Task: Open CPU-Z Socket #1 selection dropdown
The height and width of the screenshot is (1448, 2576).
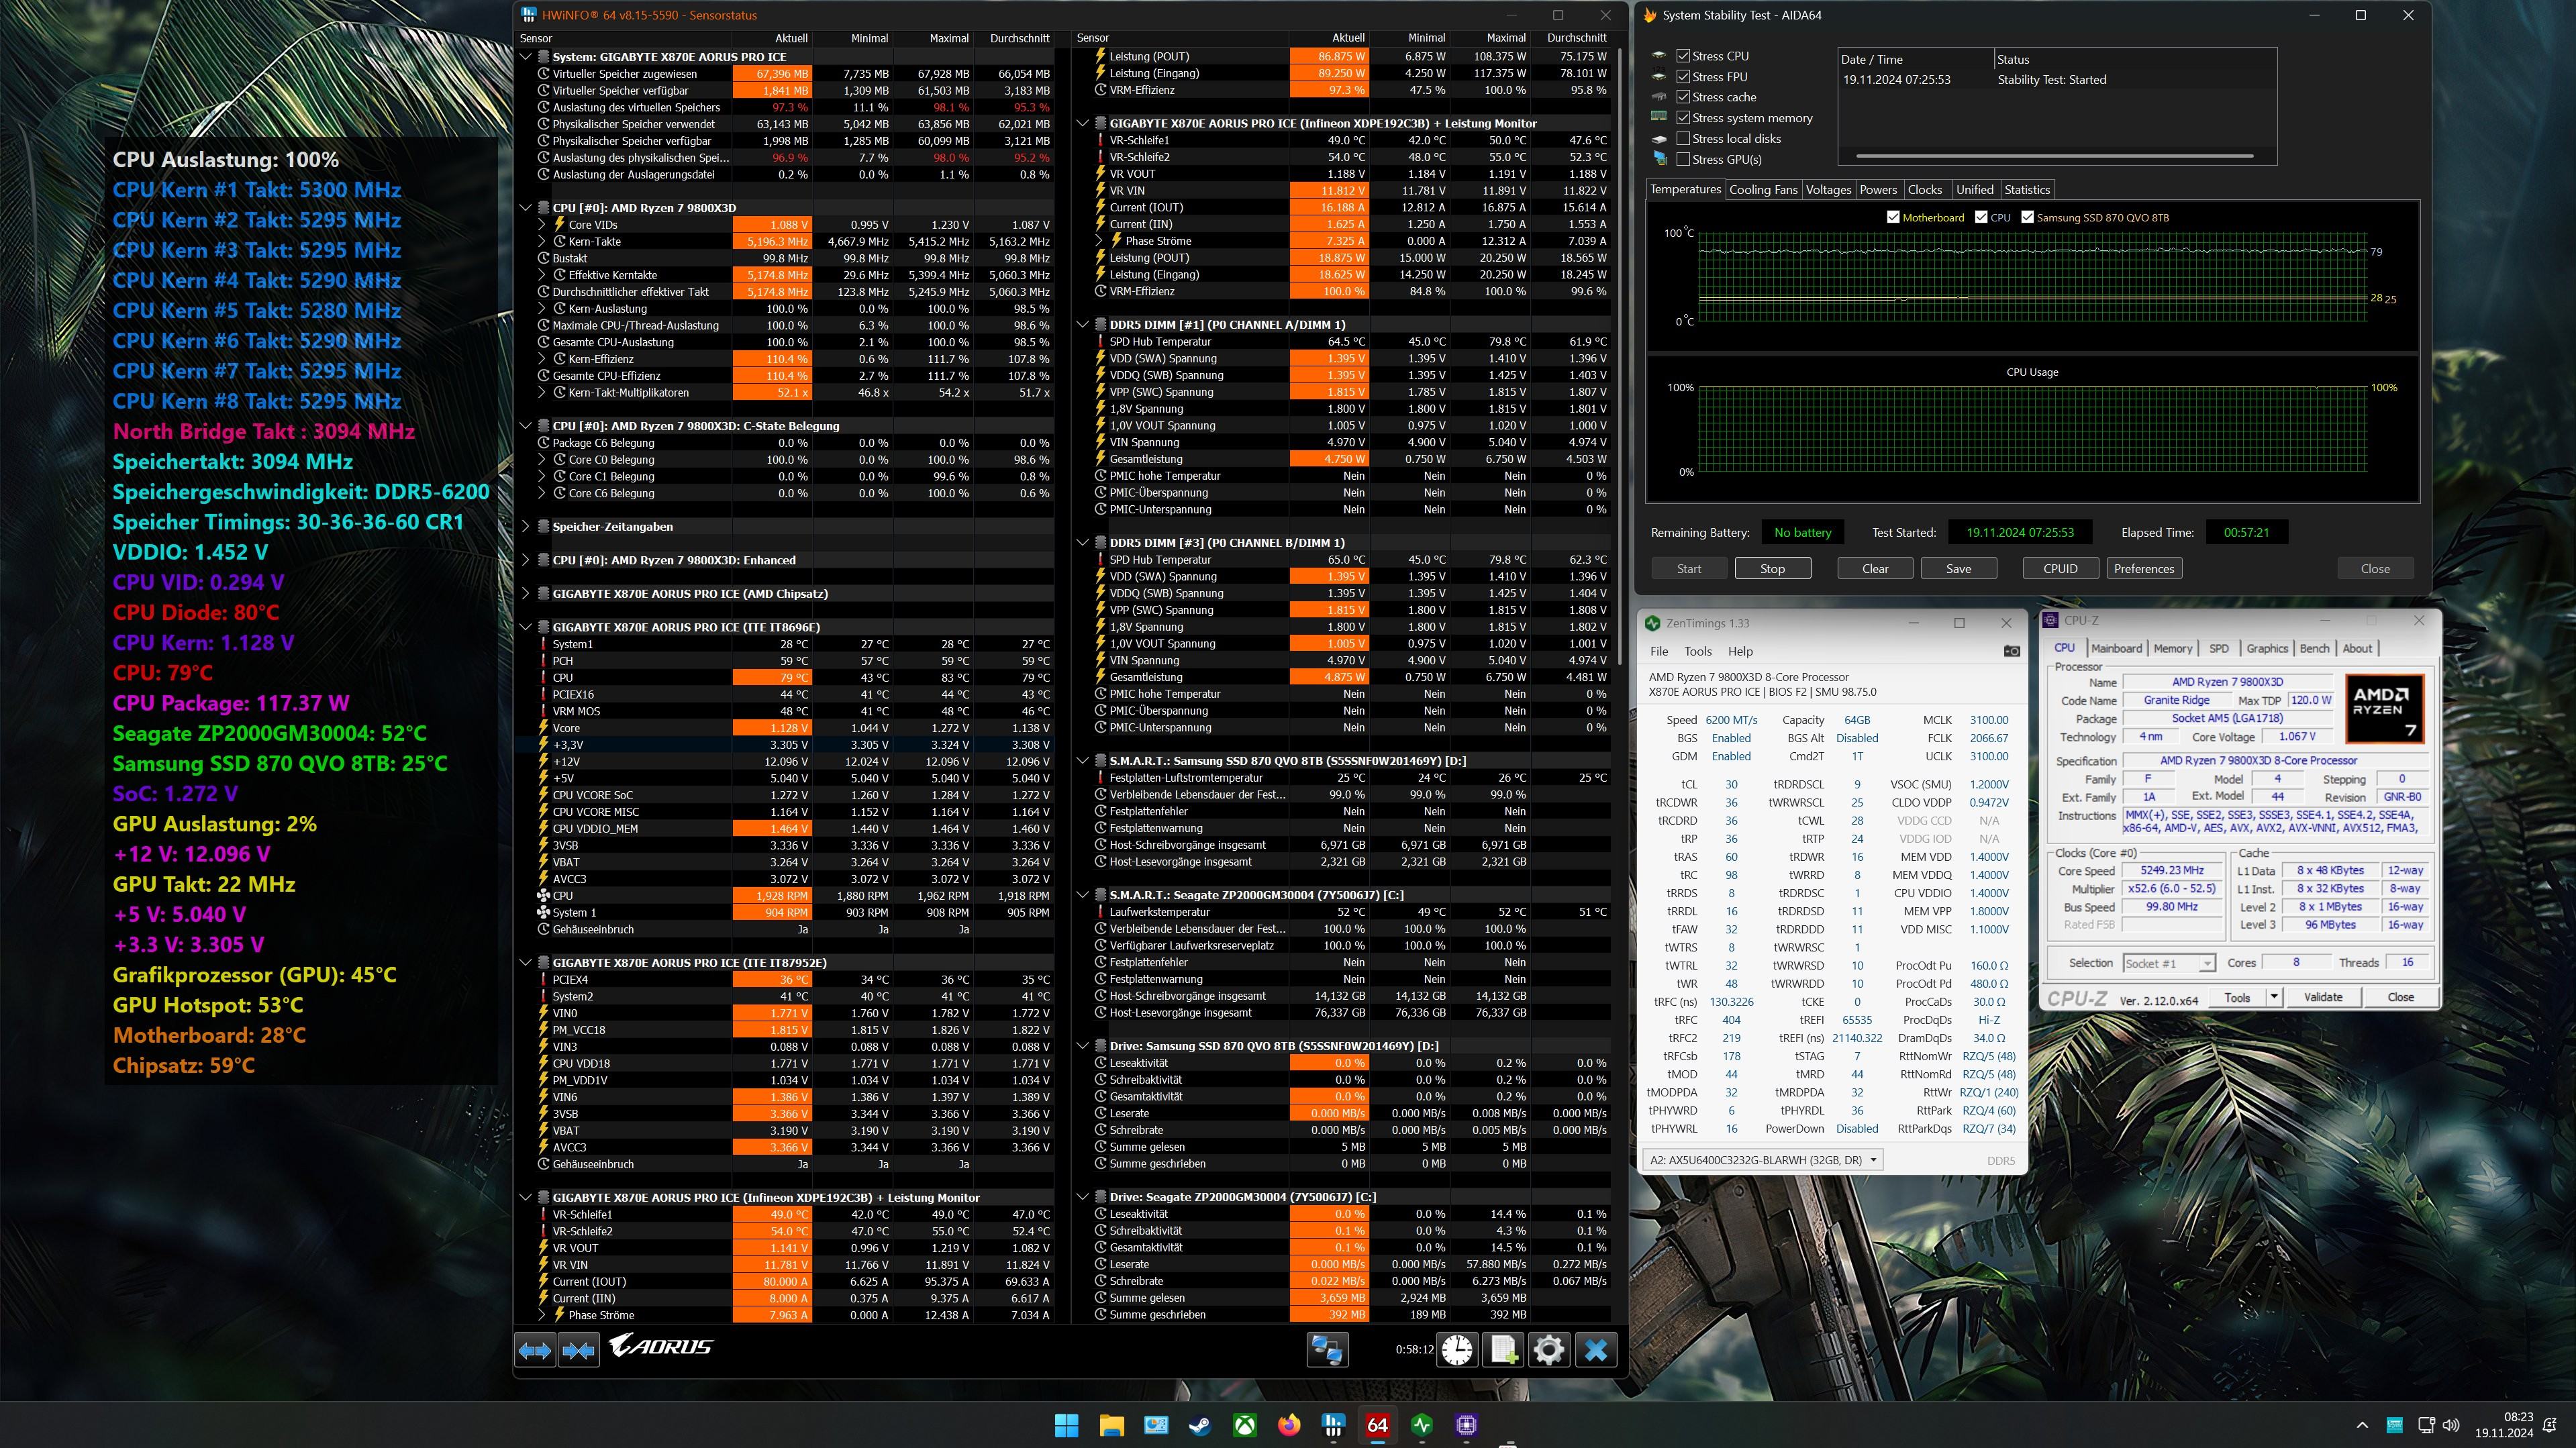Action: point(2169,963)
